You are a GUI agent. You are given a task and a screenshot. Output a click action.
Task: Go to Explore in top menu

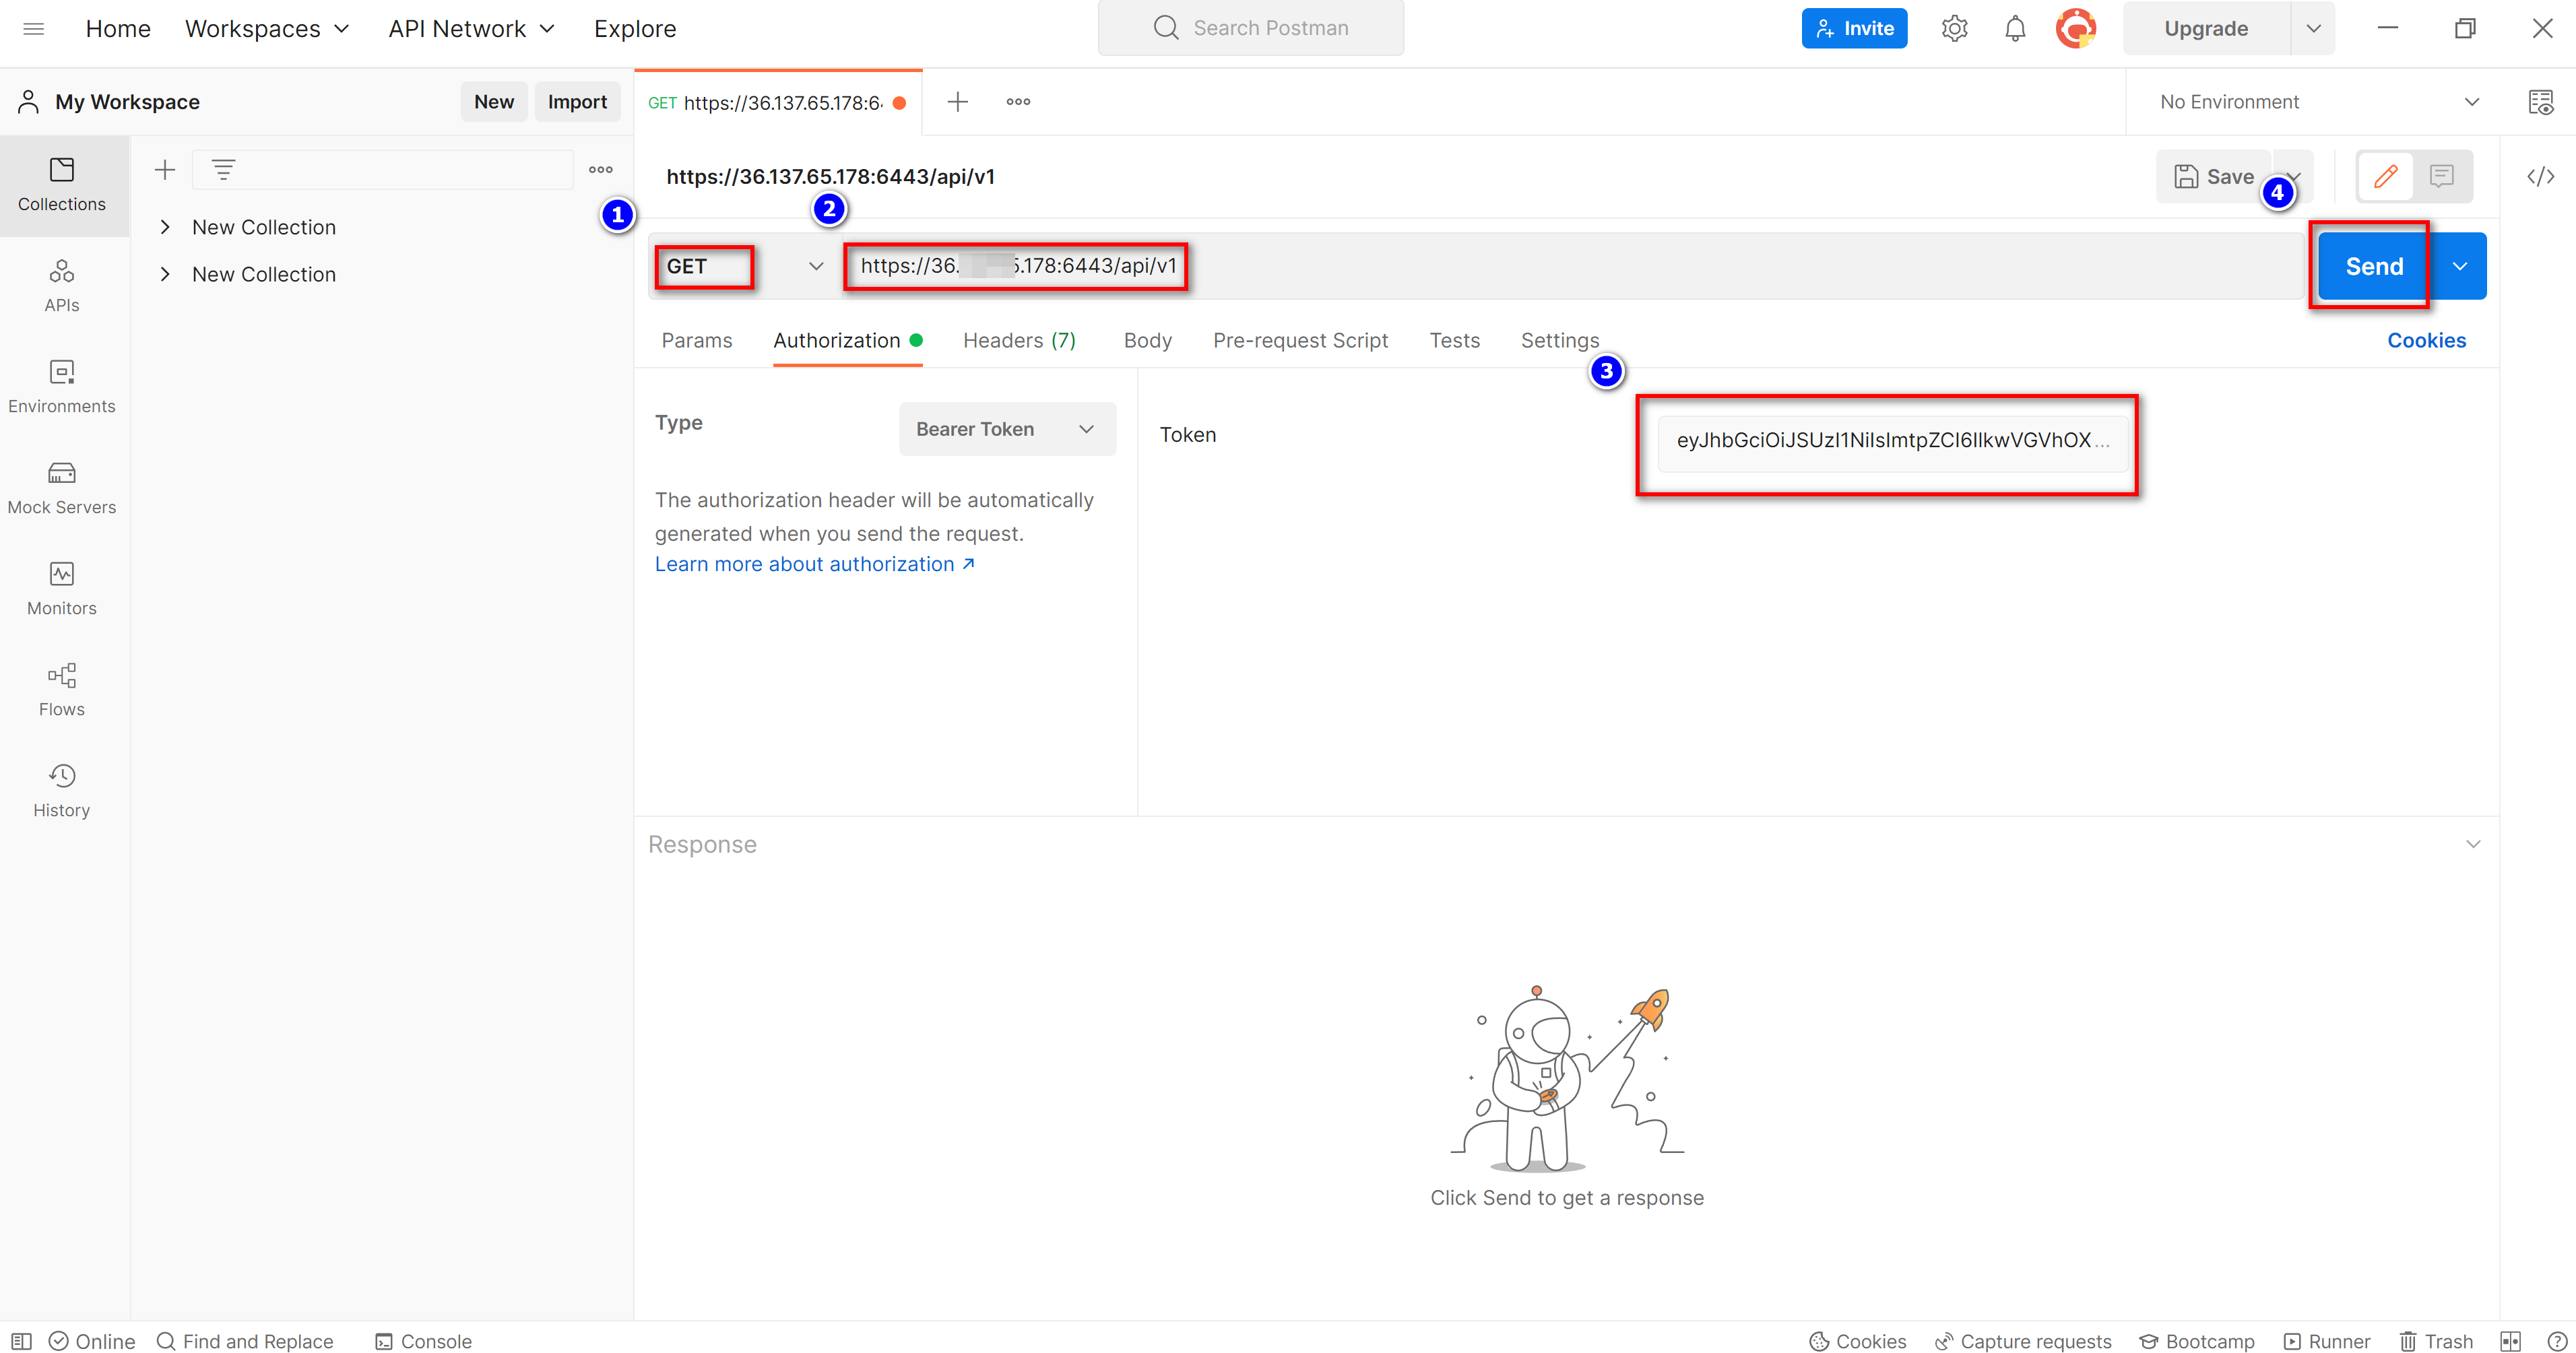click(635, 29)
